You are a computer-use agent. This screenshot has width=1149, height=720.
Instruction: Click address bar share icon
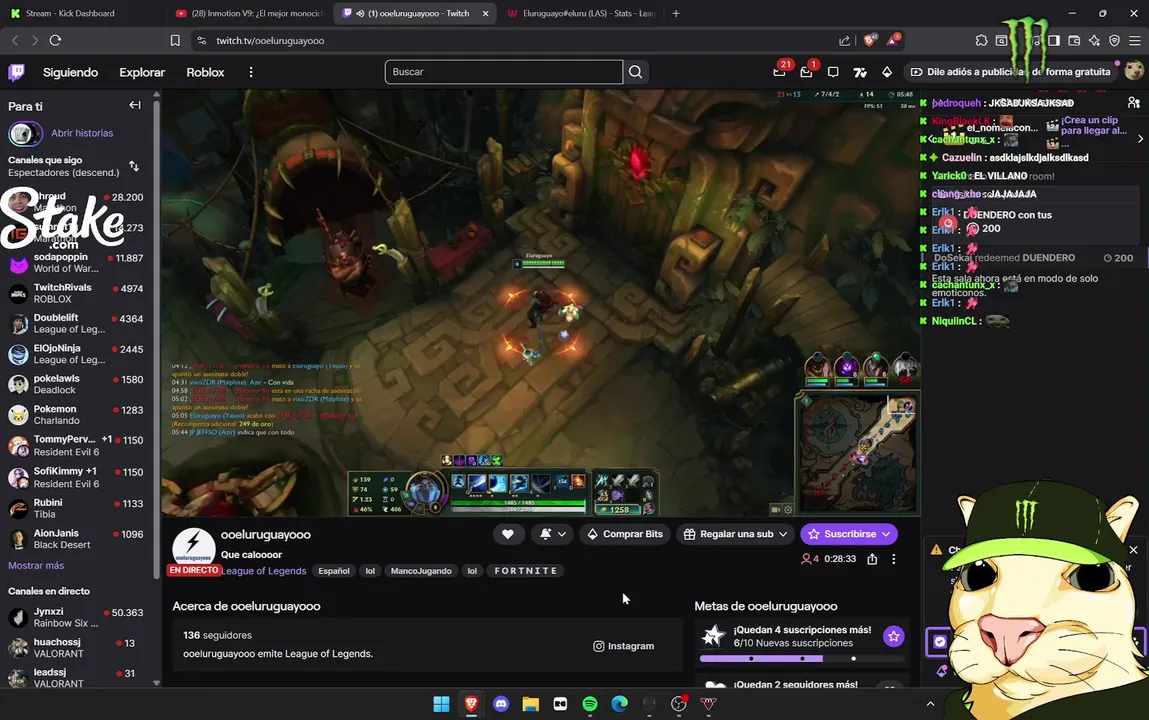(x=844, y=40)
